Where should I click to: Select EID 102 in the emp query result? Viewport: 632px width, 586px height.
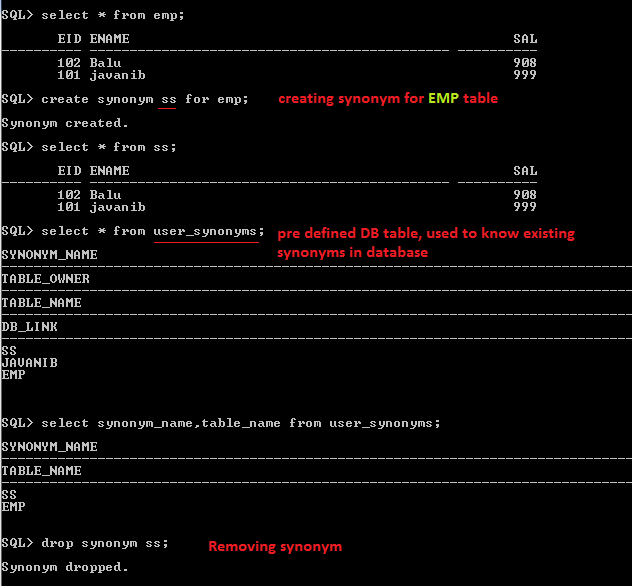69,63
